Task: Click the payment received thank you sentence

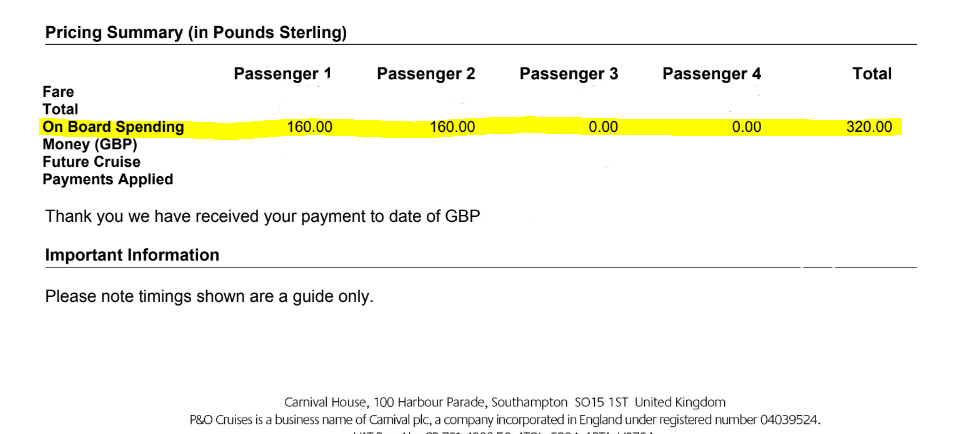Action: click(x=262, y=217)
